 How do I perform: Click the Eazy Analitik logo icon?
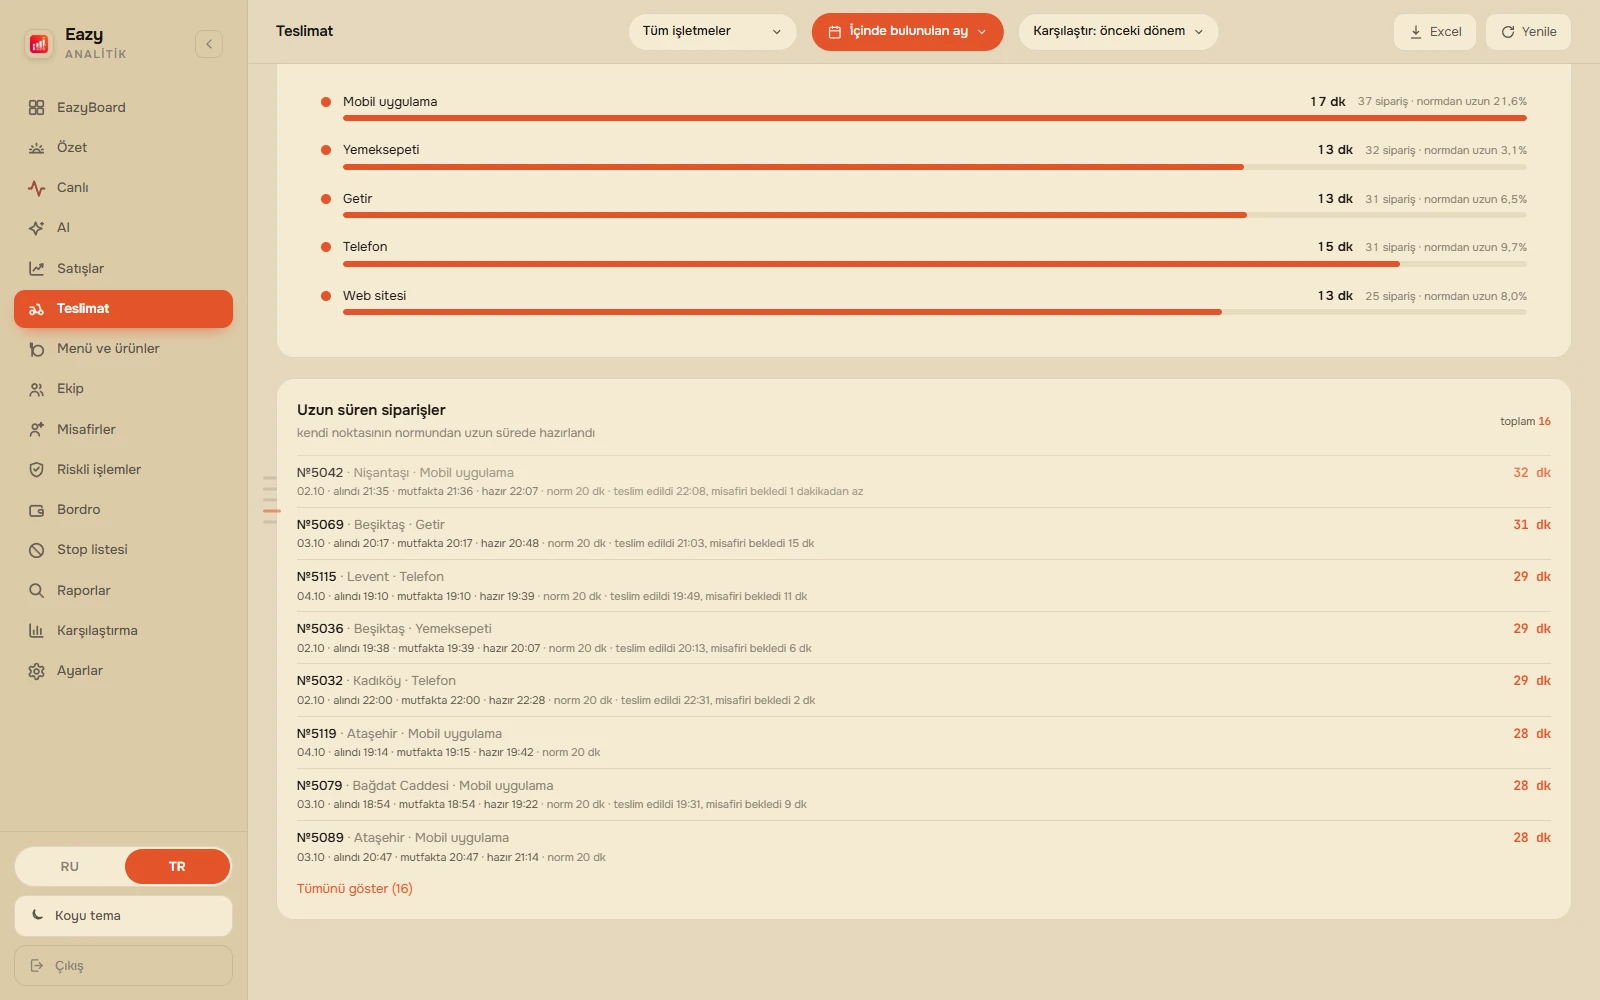[39, 43]
